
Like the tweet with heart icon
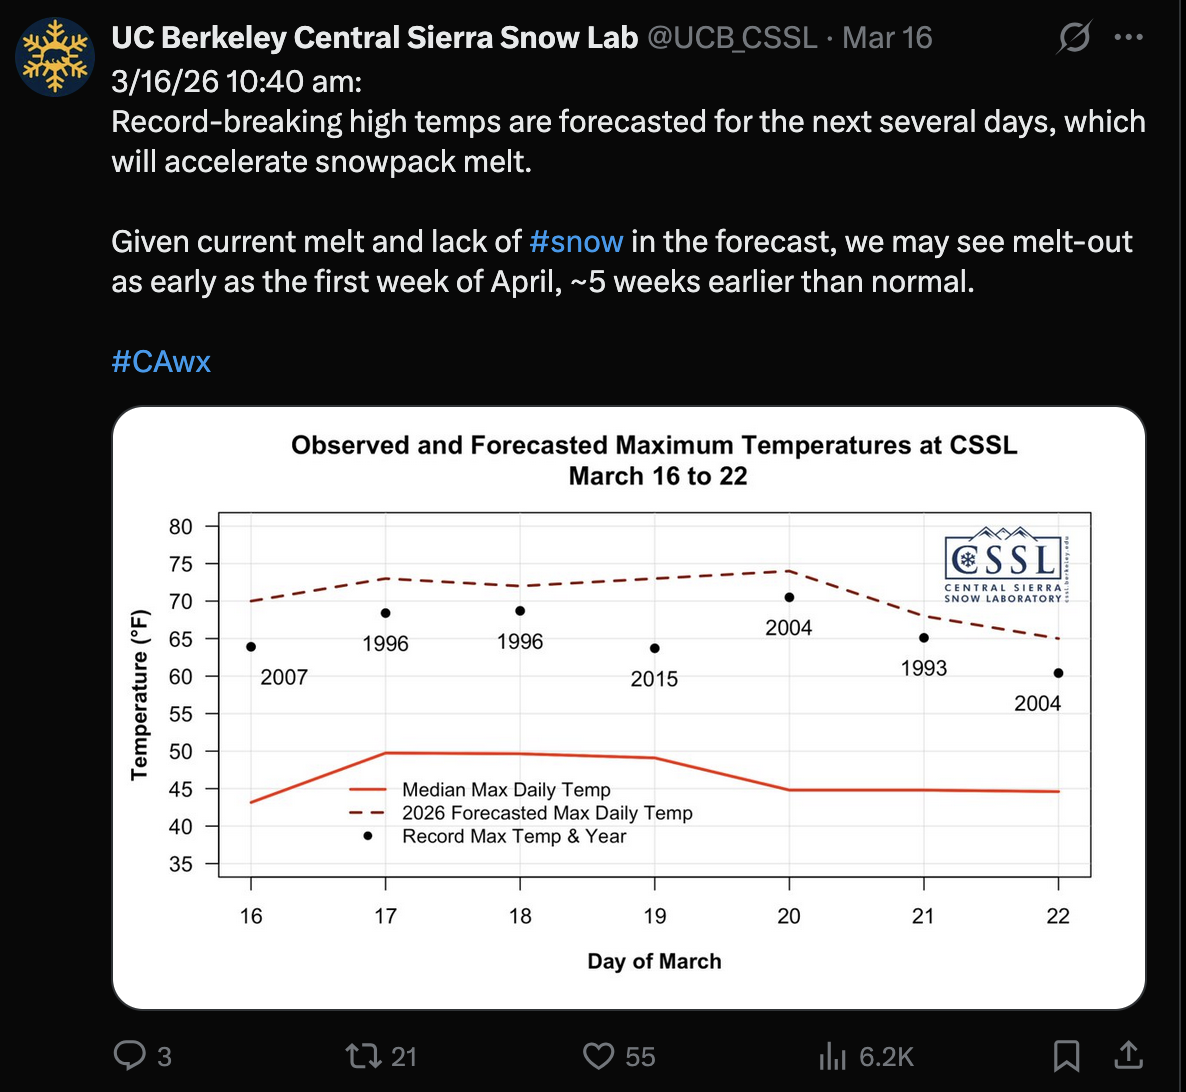click(x=598, y=1056)
